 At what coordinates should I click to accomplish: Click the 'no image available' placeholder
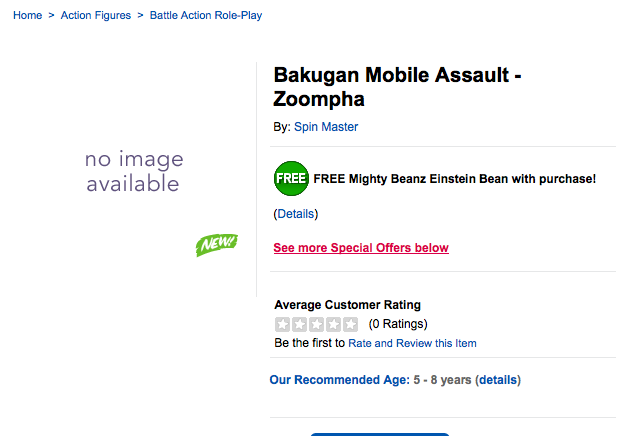point(133,171)
